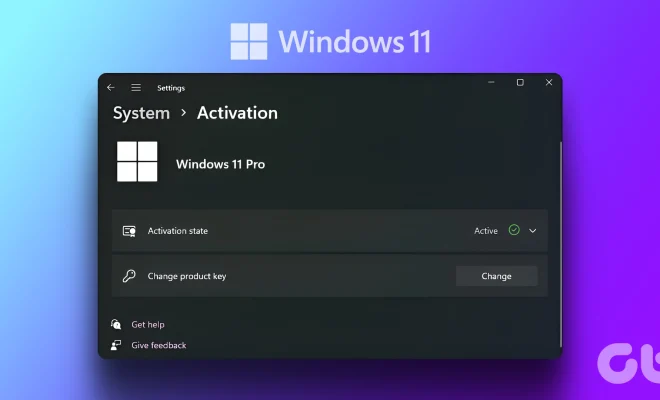Open the Give feedback link
This screenshot has width=660, height=400.
tap(159, 345)
